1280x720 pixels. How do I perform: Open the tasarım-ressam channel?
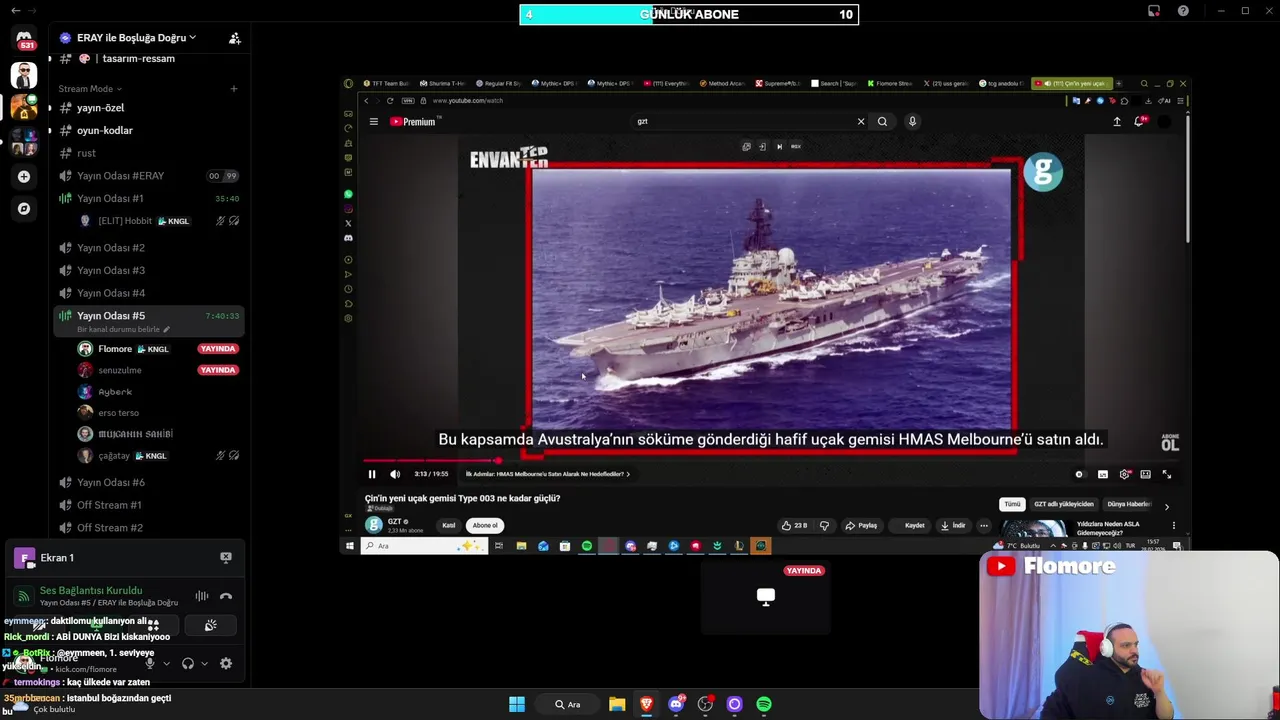138,59
